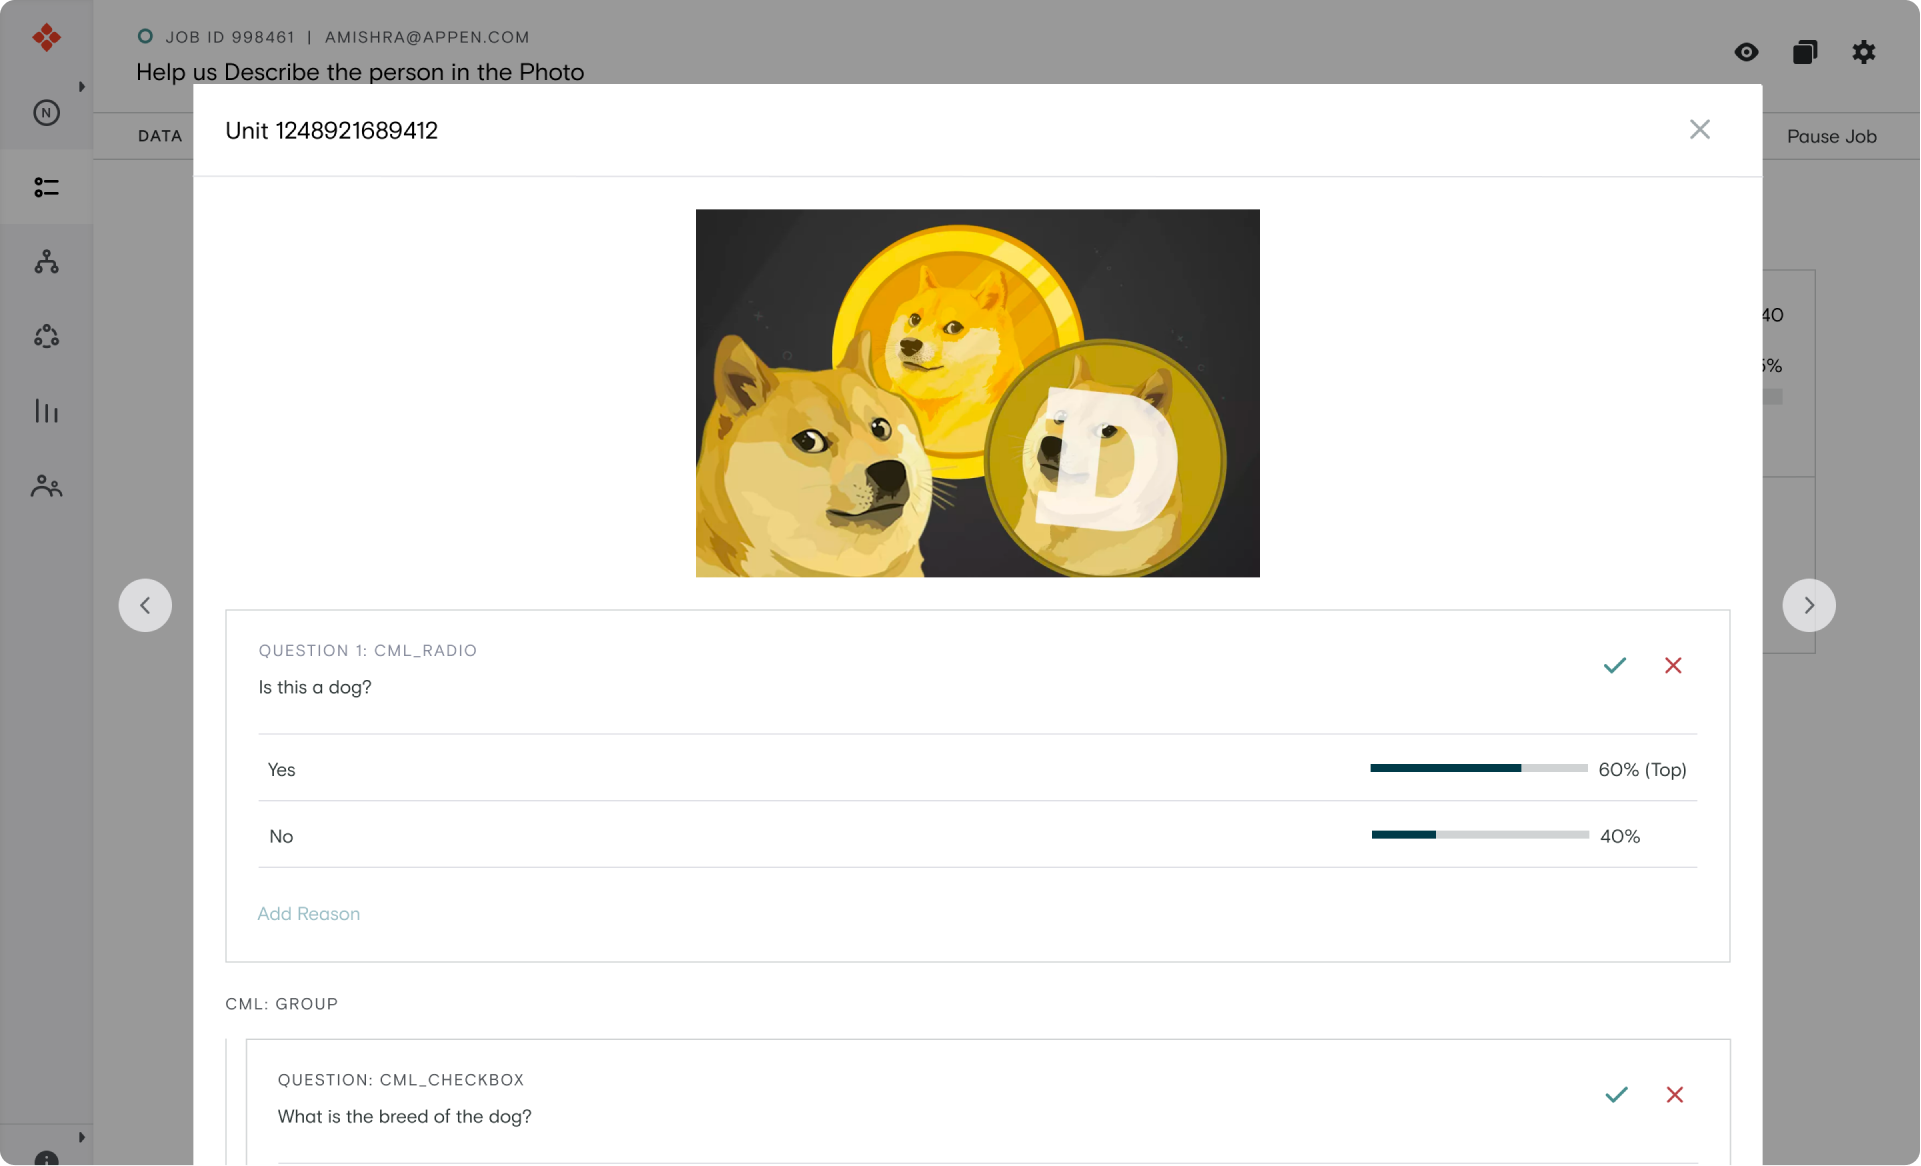The width and height of the screenshot is (1921, 1166).
Task: Accept Question 1 with green checkmark
Action: 1614,666
